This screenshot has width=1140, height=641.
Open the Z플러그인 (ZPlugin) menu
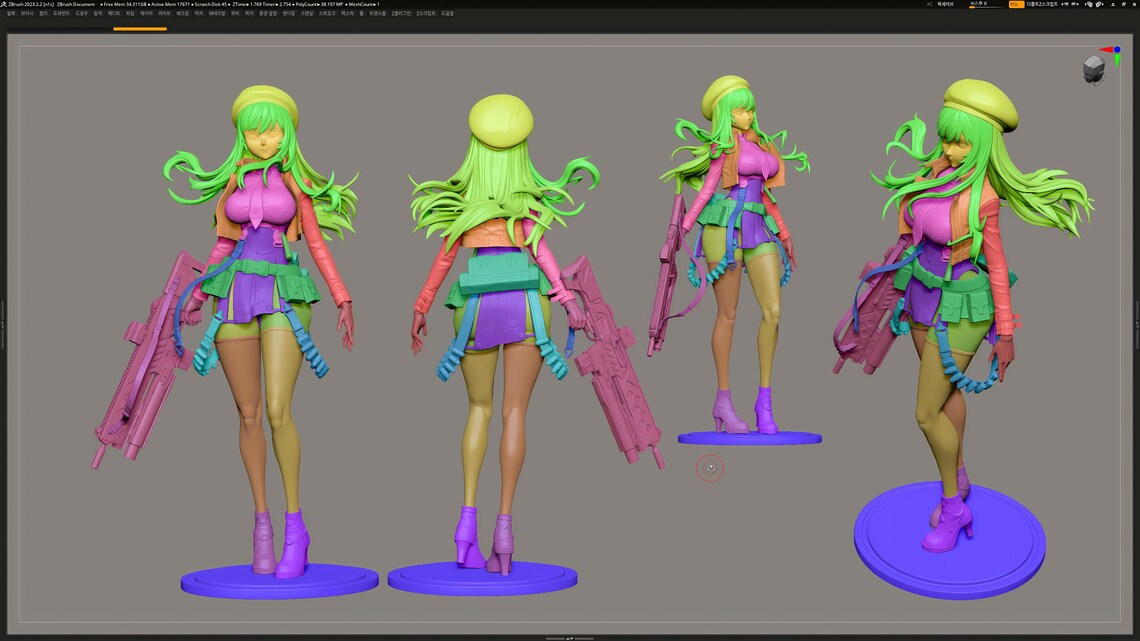click(401, 13)
